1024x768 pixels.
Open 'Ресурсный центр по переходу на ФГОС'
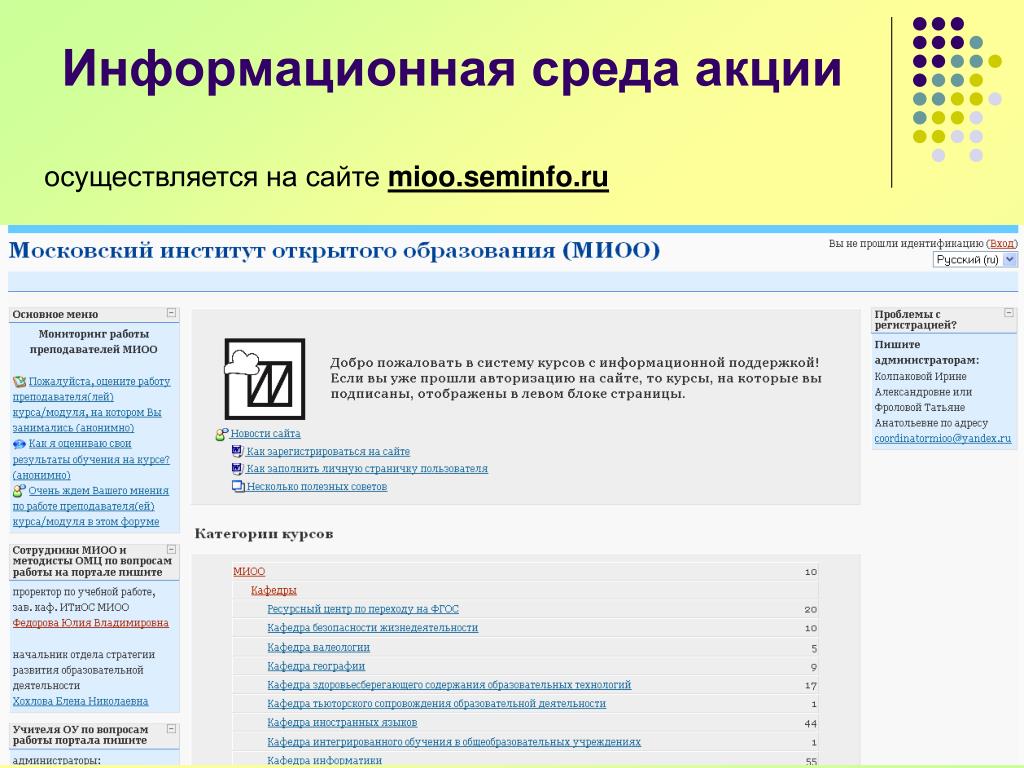click(363, 609)
